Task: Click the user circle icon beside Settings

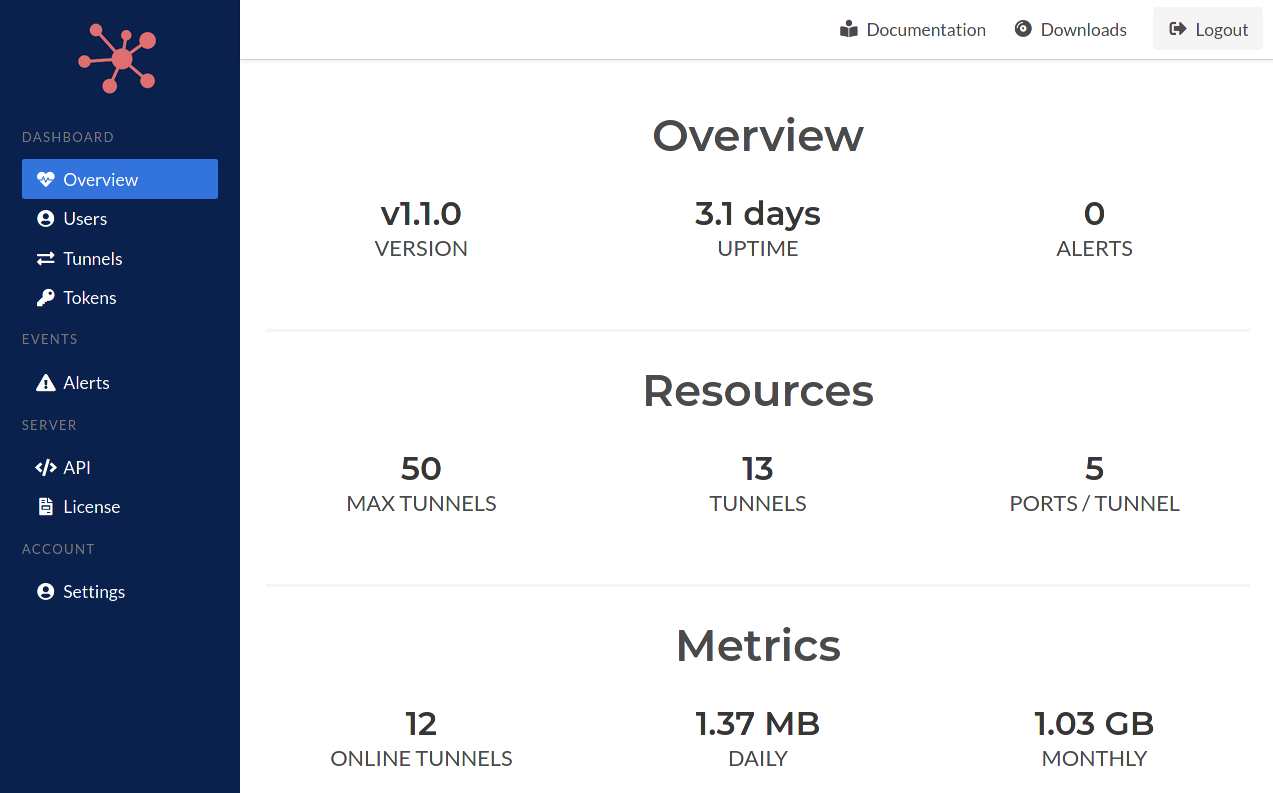Action: tap(45, 592)
